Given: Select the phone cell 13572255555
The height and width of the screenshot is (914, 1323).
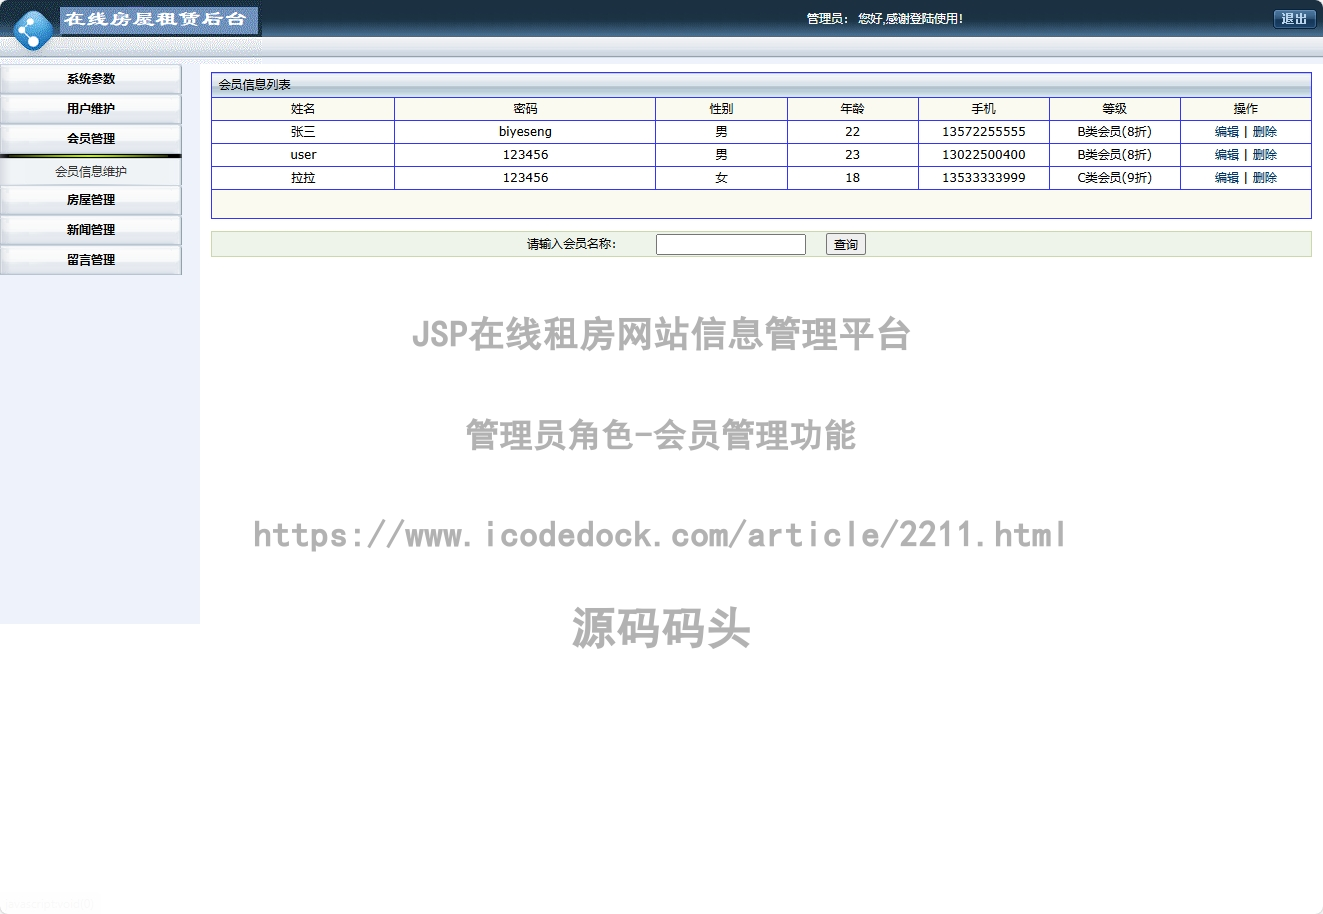Looking at the screenshot, I should pyautogui.click(x=984, y=132).
